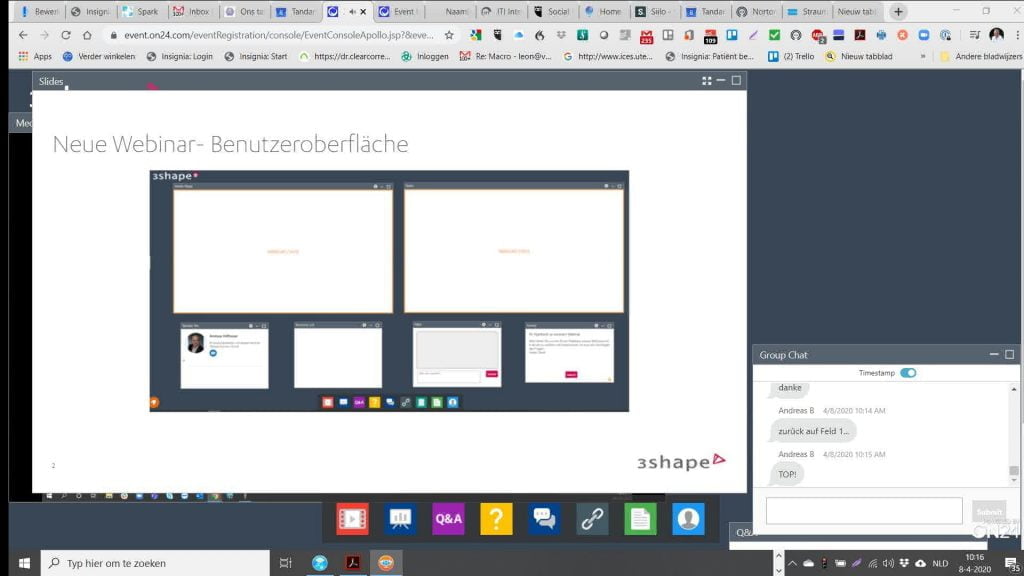Click the purple Q&A dock icon
The height and width of the screenshot is (576, 1024).
[448, 518]
